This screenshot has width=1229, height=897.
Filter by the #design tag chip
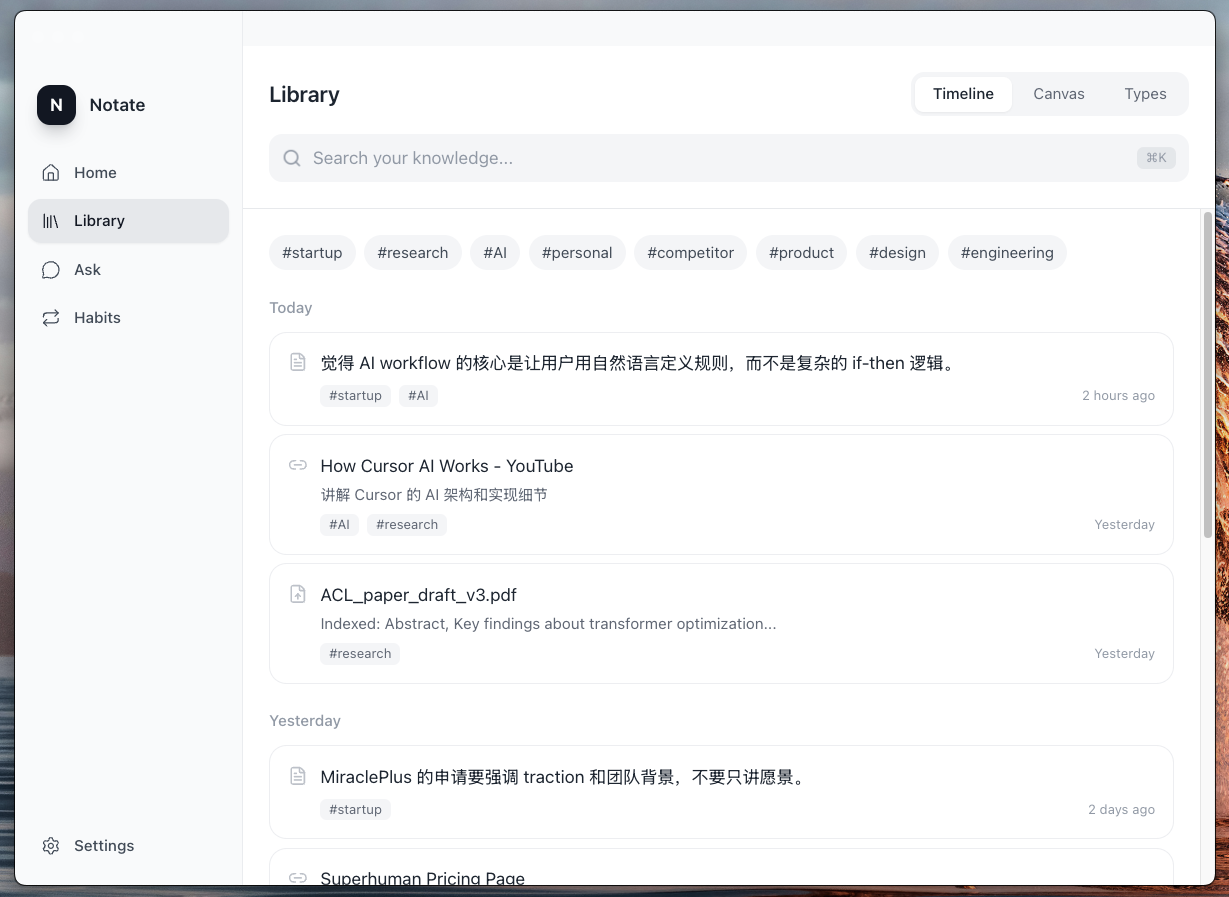click(897, 253)
